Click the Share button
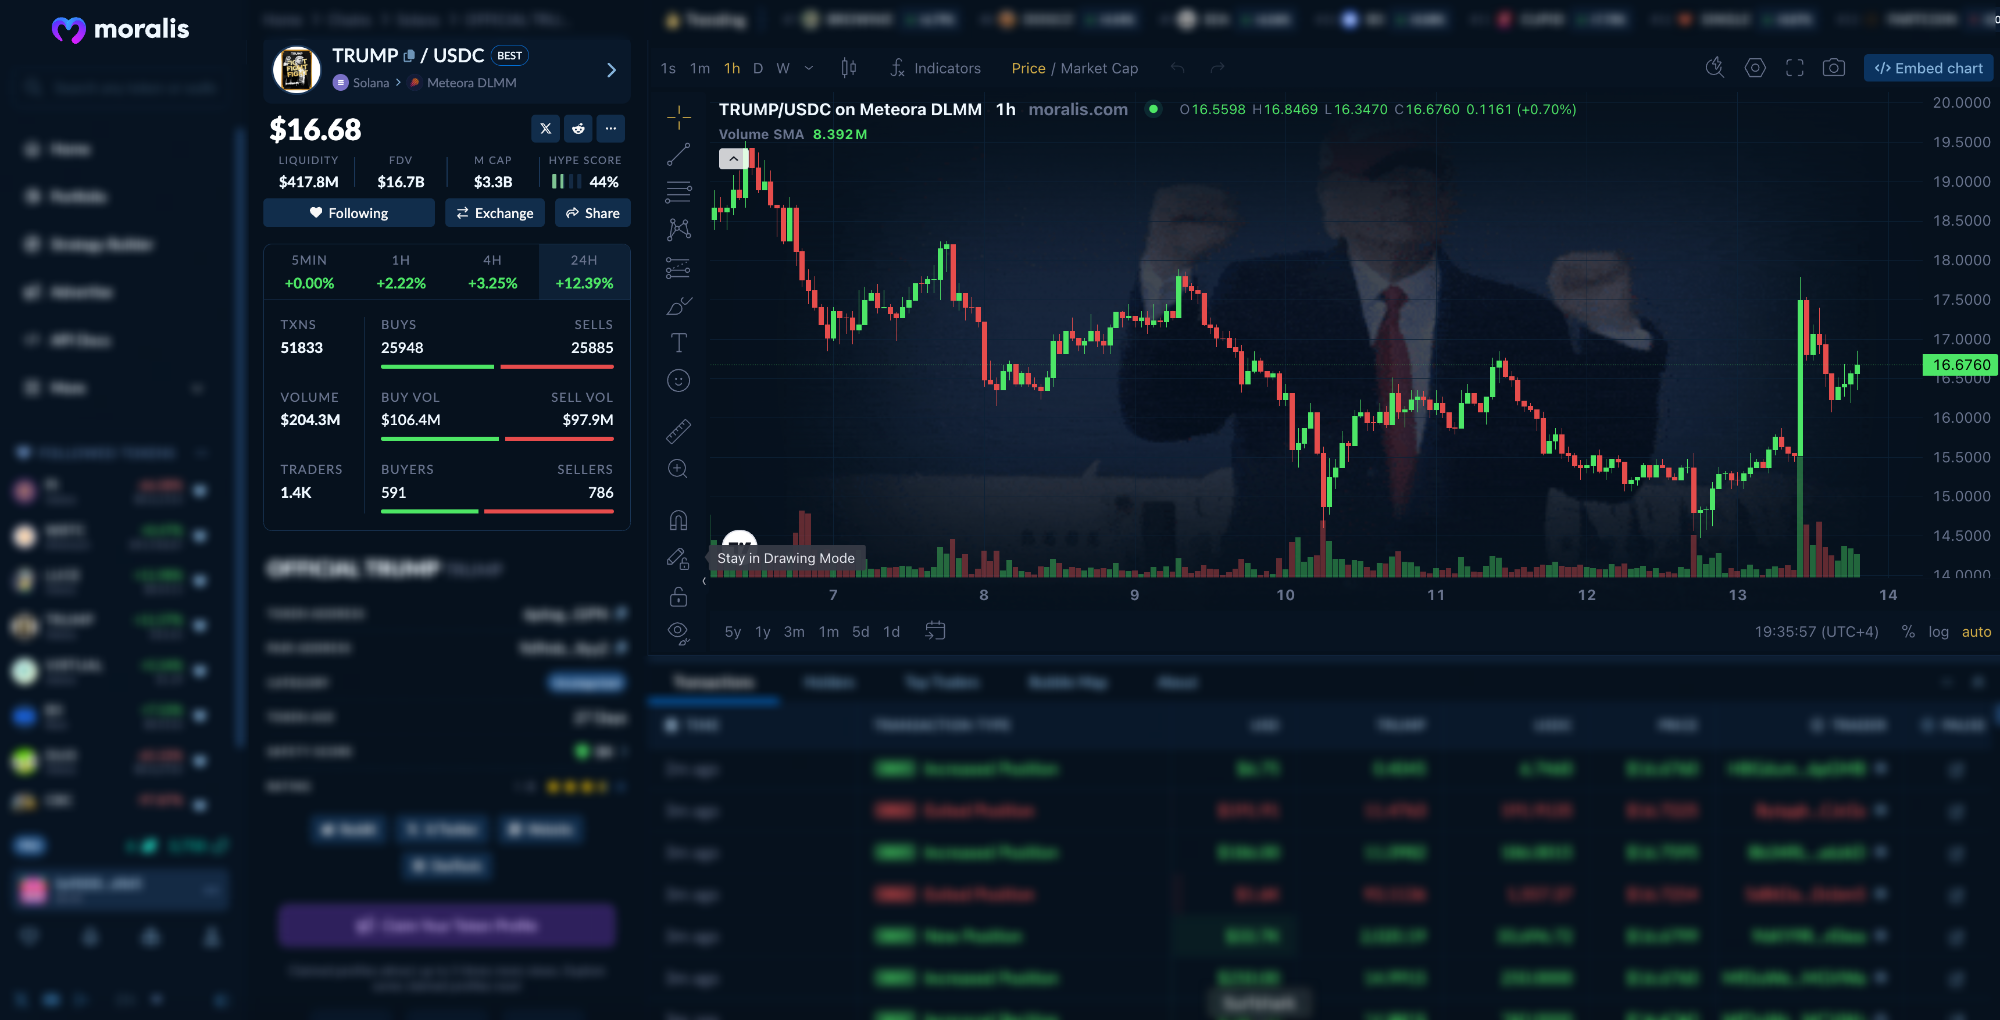 (593, 213)
